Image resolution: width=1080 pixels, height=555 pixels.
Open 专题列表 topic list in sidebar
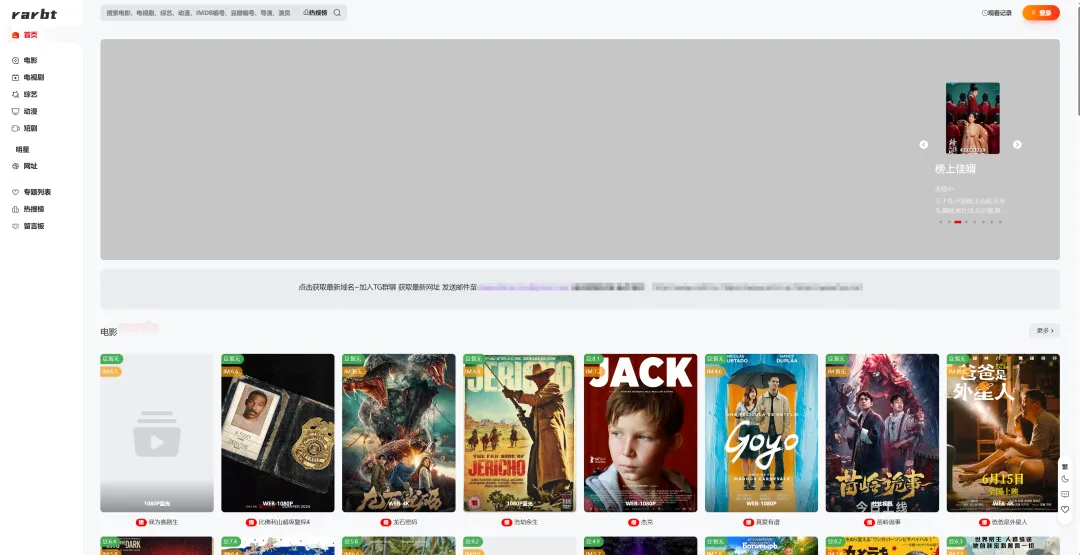[x=32, y=192]
